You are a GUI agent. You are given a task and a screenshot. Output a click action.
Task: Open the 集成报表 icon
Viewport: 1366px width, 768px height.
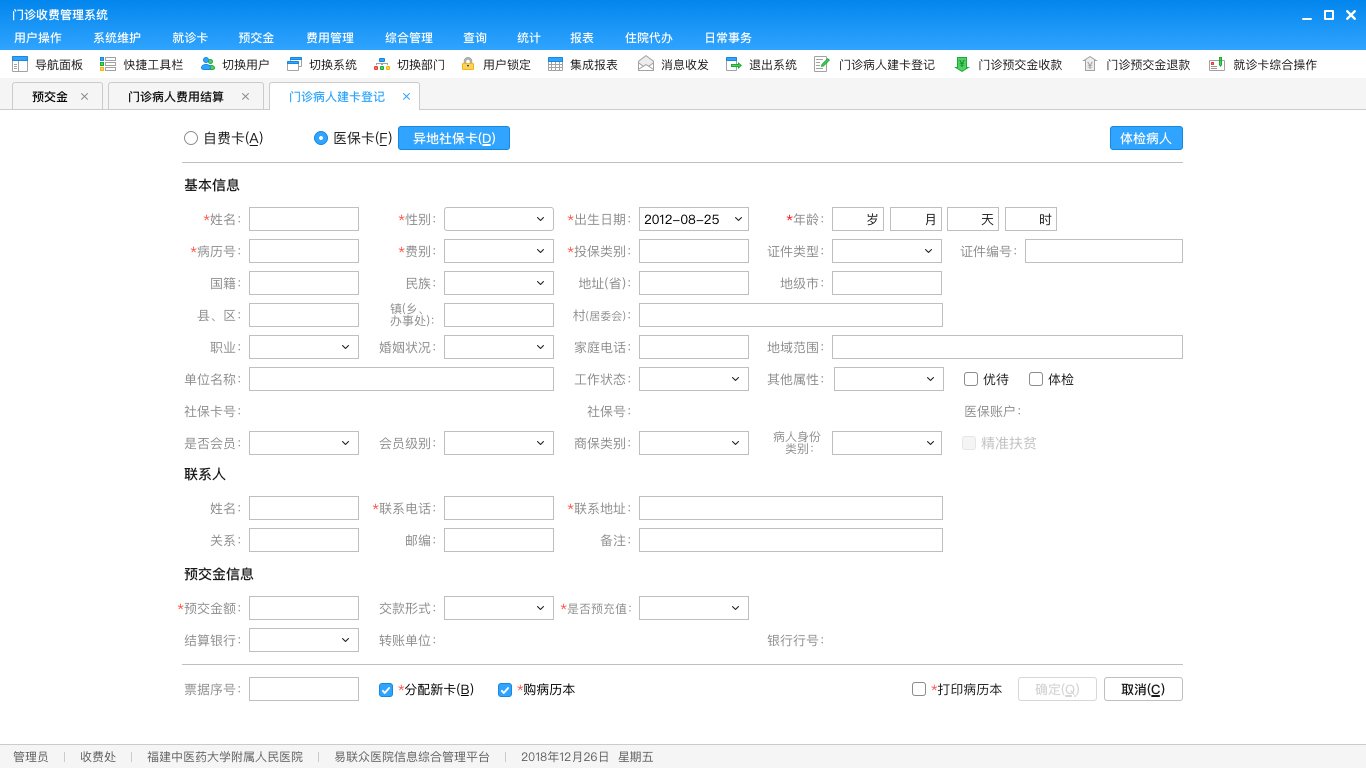coord(556,64)
